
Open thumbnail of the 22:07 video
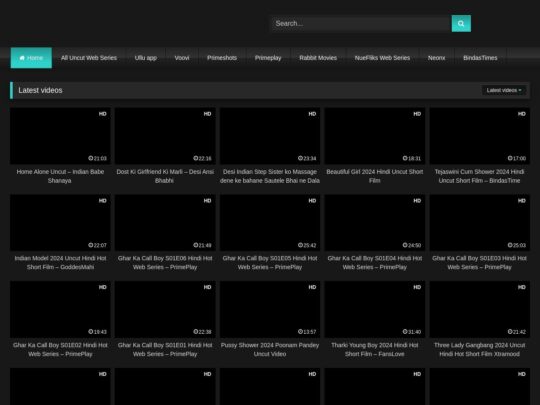coord(60,222)
